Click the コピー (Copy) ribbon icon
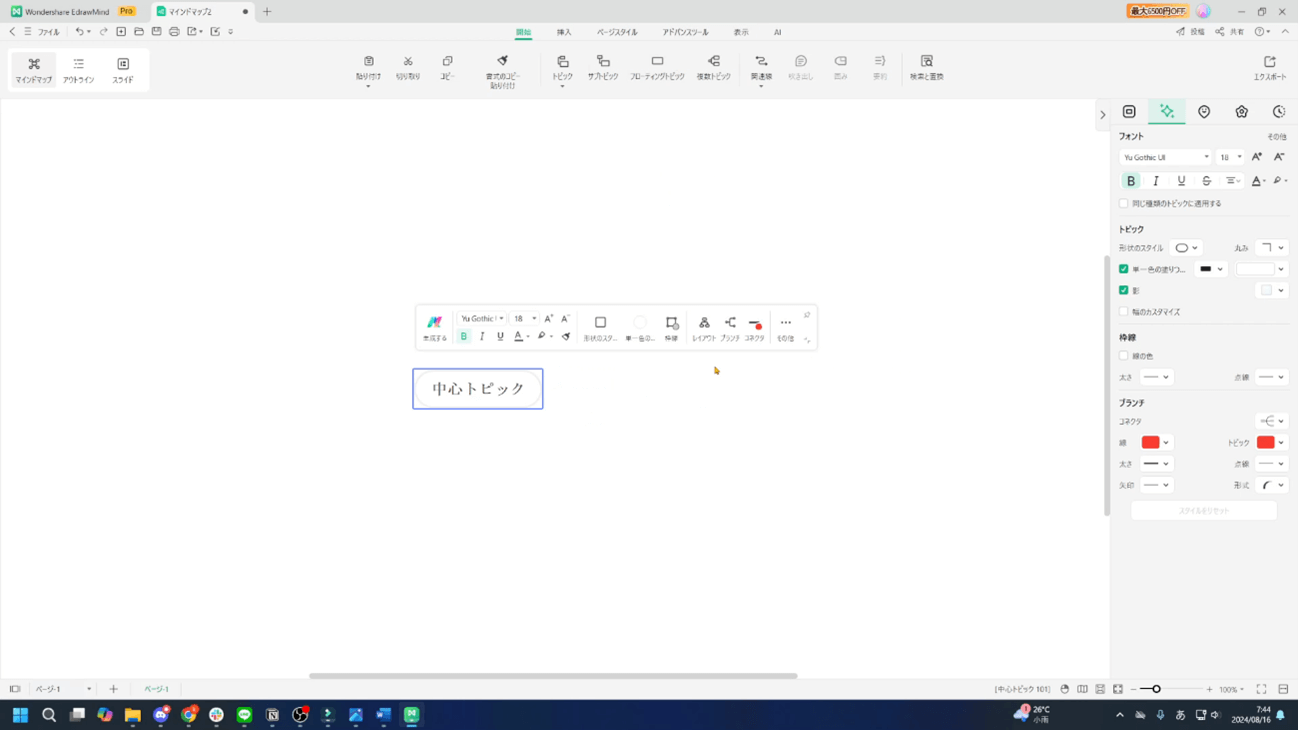Image resolution: width=1298 pixels, height=730 pixels. (447, 61)
